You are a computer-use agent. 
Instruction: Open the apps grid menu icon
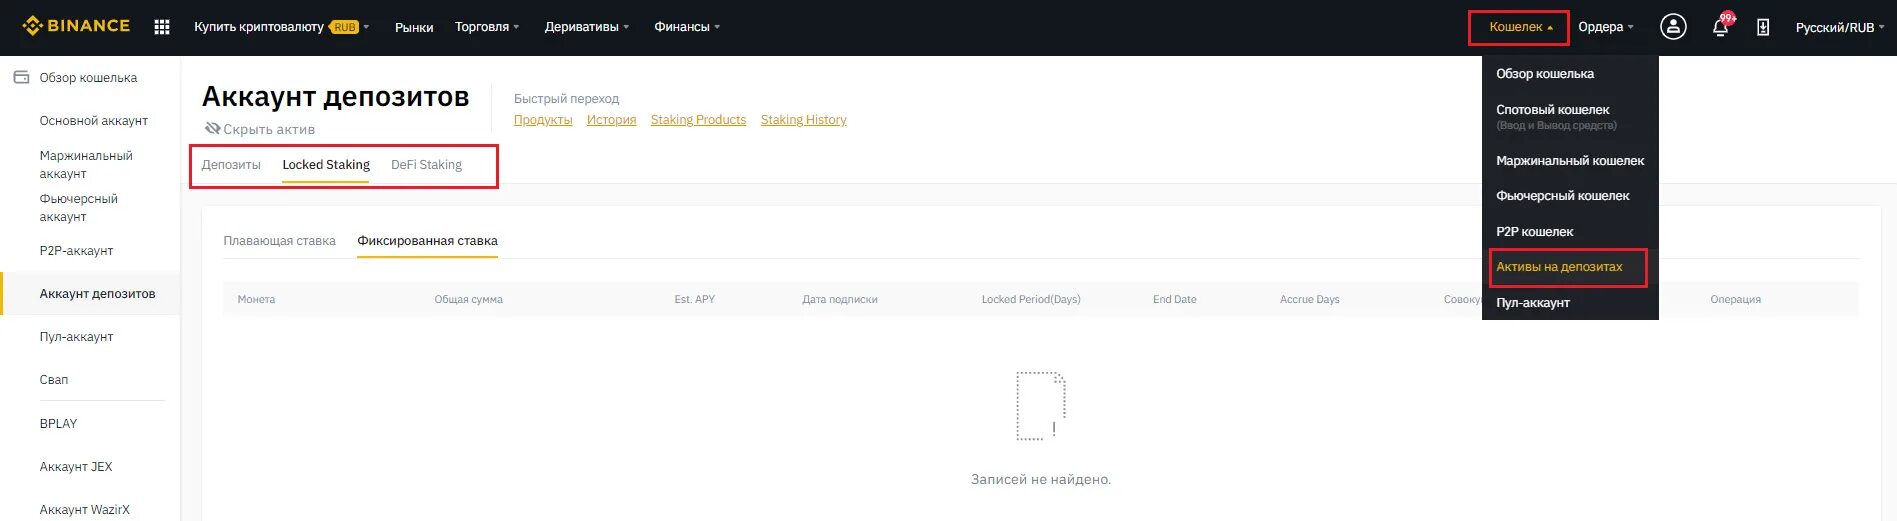coord(162,27)
